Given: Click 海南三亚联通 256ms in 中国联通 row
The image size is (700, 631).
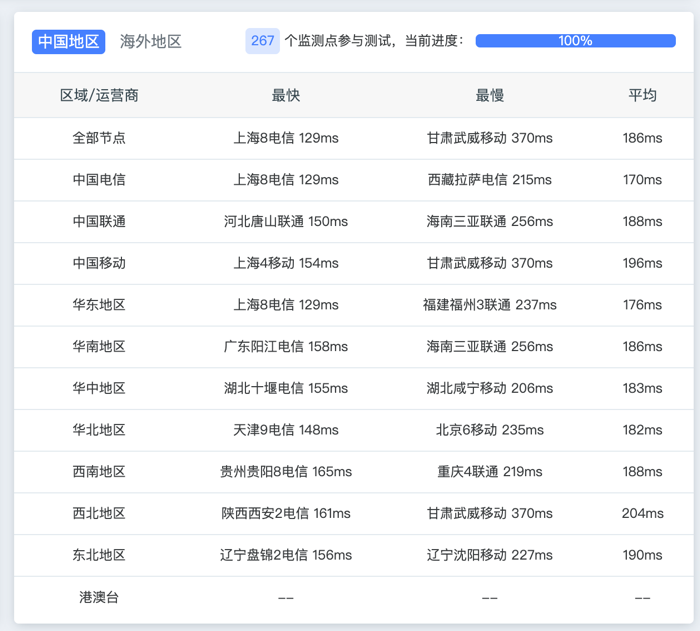Looking at the screenshot, I should click(x=490, y=221).
